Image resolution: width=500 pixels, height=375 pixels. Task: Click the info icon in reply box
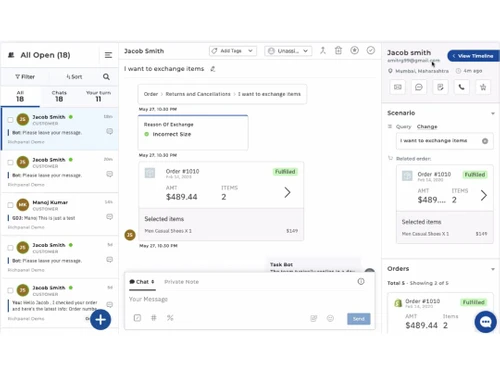[x=361, y=282]
